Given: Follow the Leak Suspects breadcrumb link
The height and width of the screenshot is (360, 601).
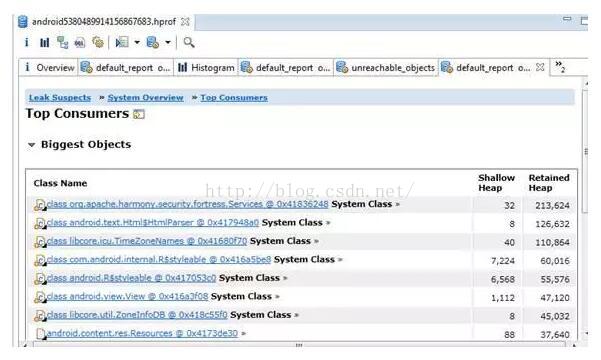Looking at the screenshot, I should [x=60, y=98].
